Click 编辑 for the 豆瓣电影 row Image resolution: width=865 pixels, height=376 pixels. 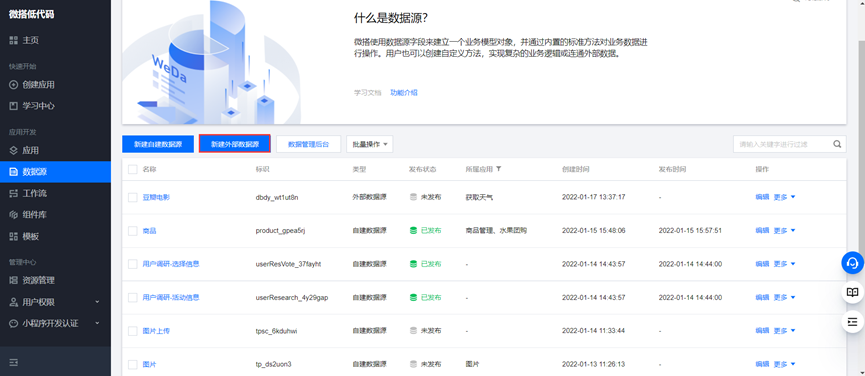tap(762, 197)
